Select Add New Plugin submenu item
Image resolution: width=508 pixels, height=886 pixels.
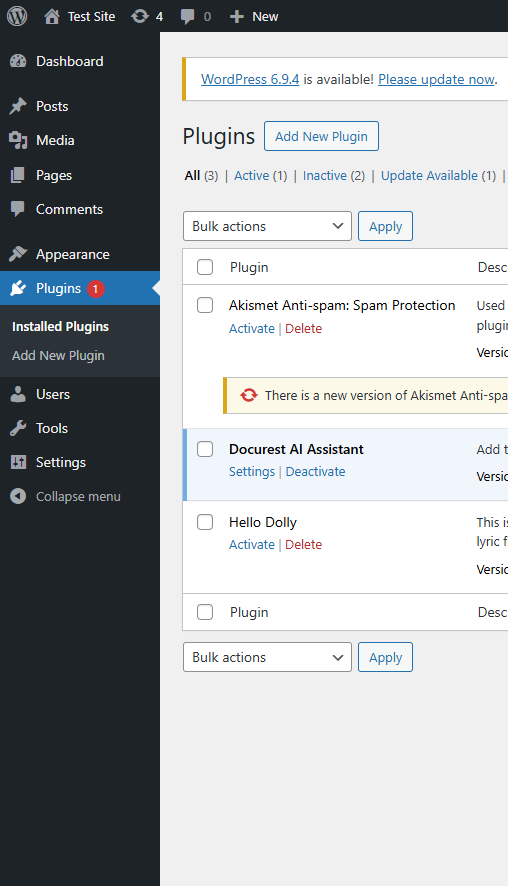[x=58, y=355]
